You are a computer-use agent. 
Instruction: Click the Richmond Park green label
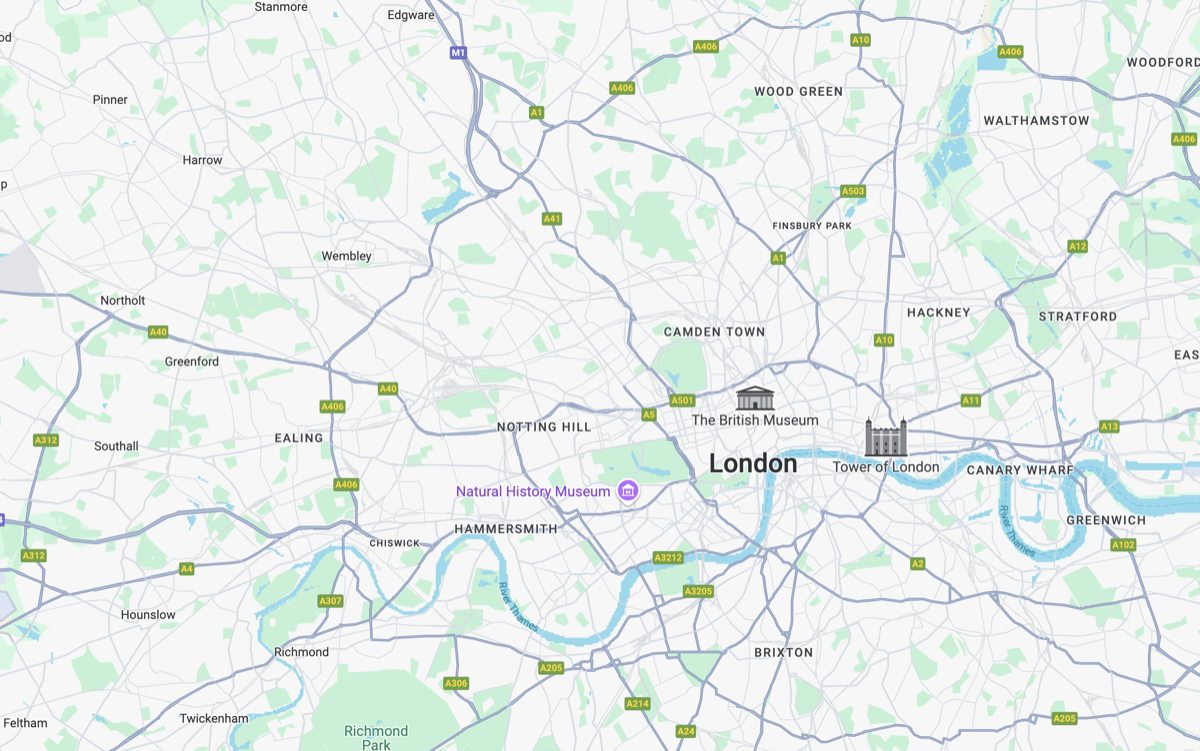coord(376,738)
